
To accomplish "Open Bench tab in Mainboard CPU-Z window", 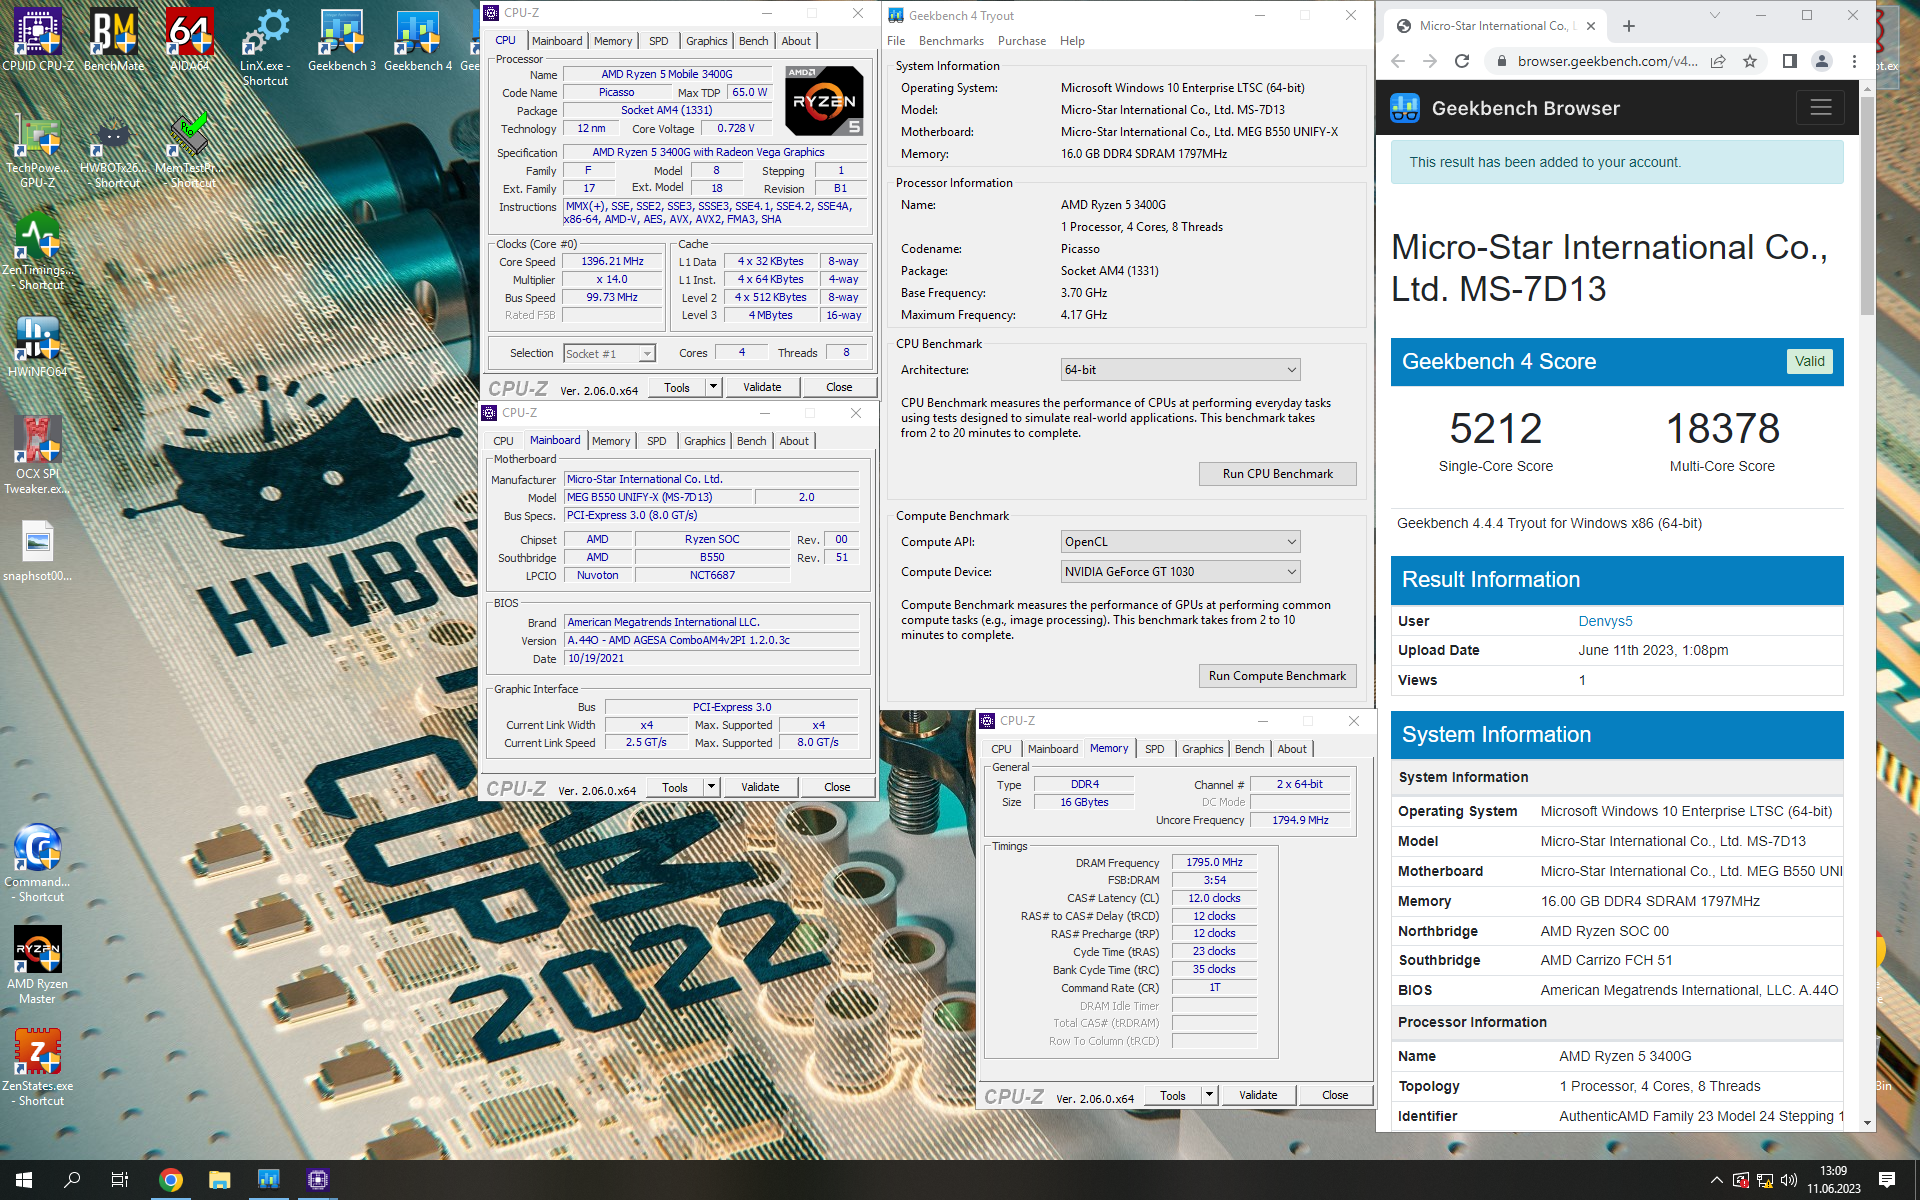I will click(x=752, y=441).
